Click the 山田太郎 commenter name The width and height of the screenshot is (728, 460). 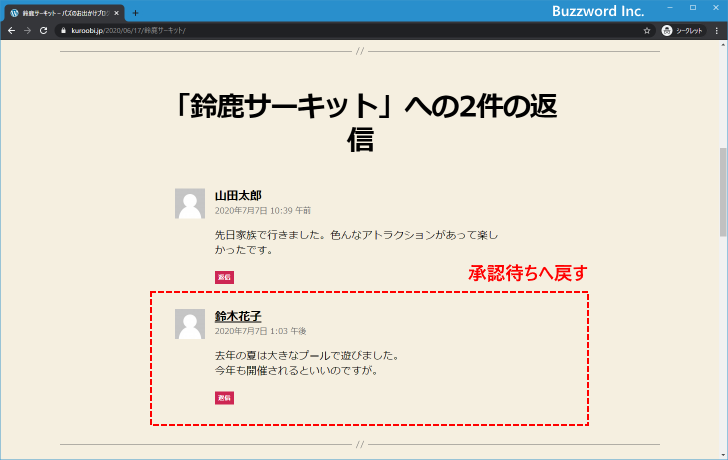pyautogui.click(x=238, y=195)
